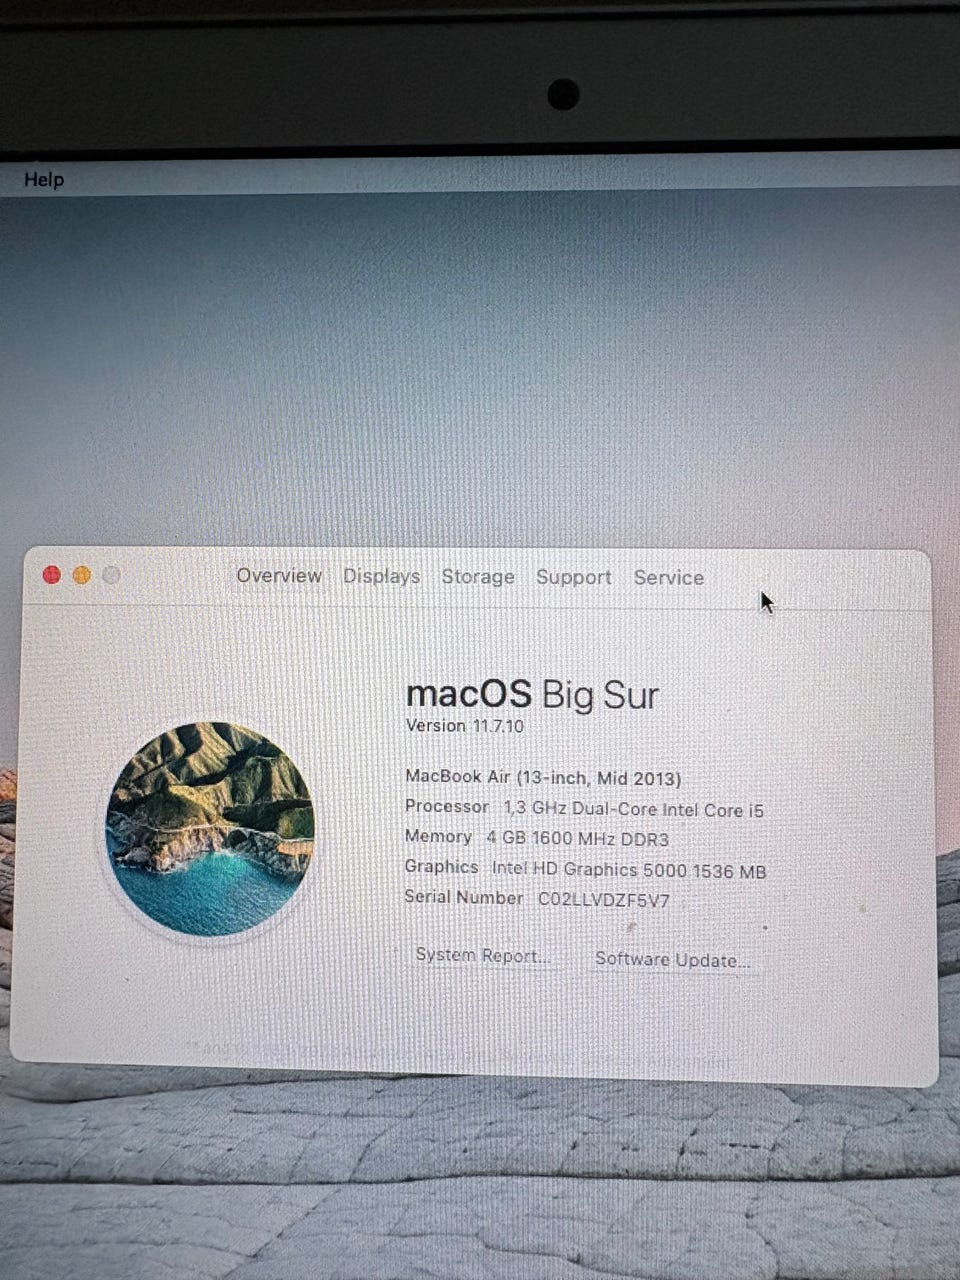Open the Support tab
This screenshot has height=1280, width=960.
[x=573, y=577]
